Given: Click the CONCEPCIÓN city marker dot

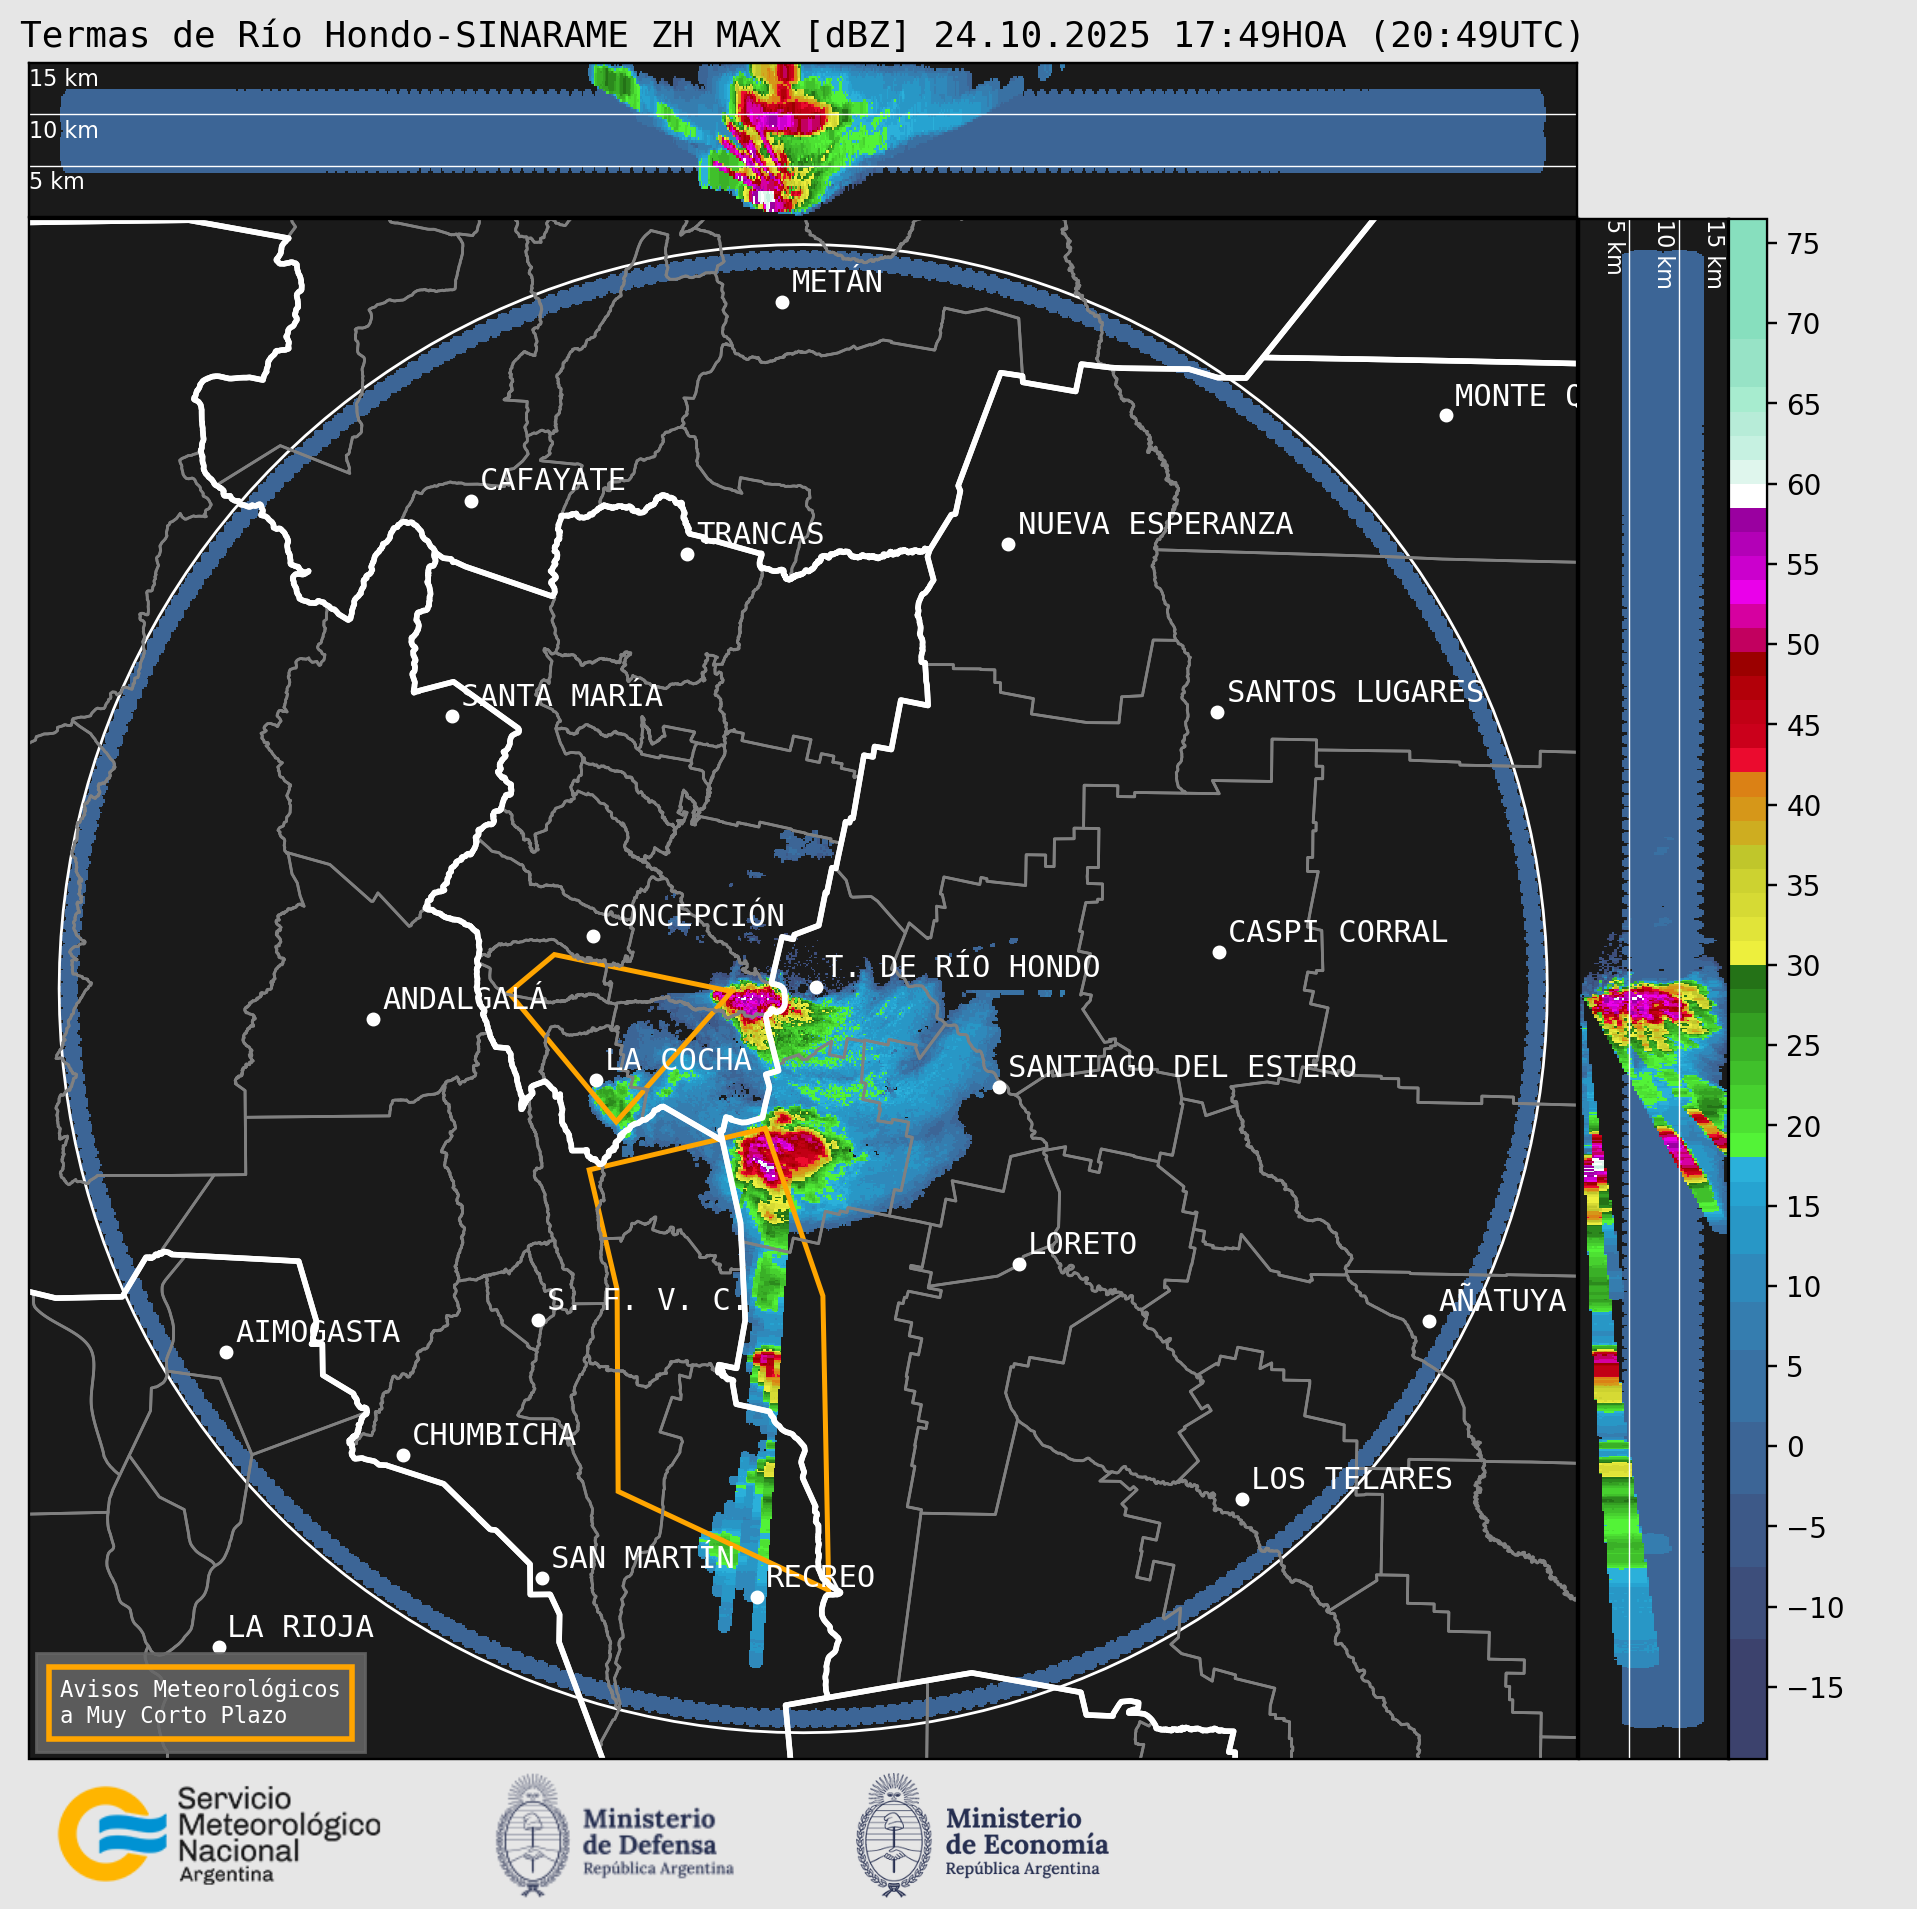Looking at the screenshot, I should tap(593, 936).
